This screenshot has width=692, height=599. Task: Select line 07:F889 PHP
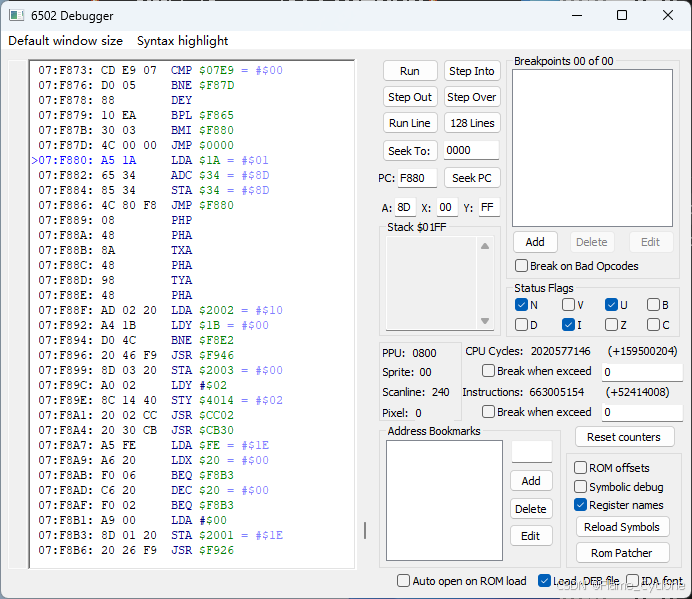coord(115,220)
